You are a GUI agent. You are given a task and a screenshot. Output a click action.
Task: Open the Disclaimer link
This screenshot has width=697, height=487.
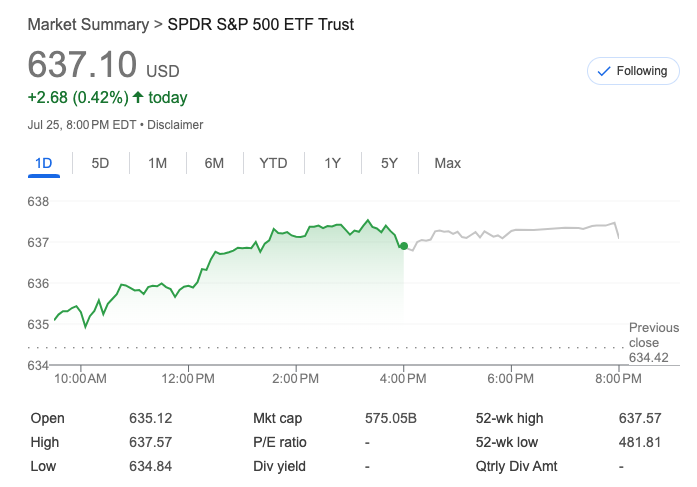click(x=177, y=125)
